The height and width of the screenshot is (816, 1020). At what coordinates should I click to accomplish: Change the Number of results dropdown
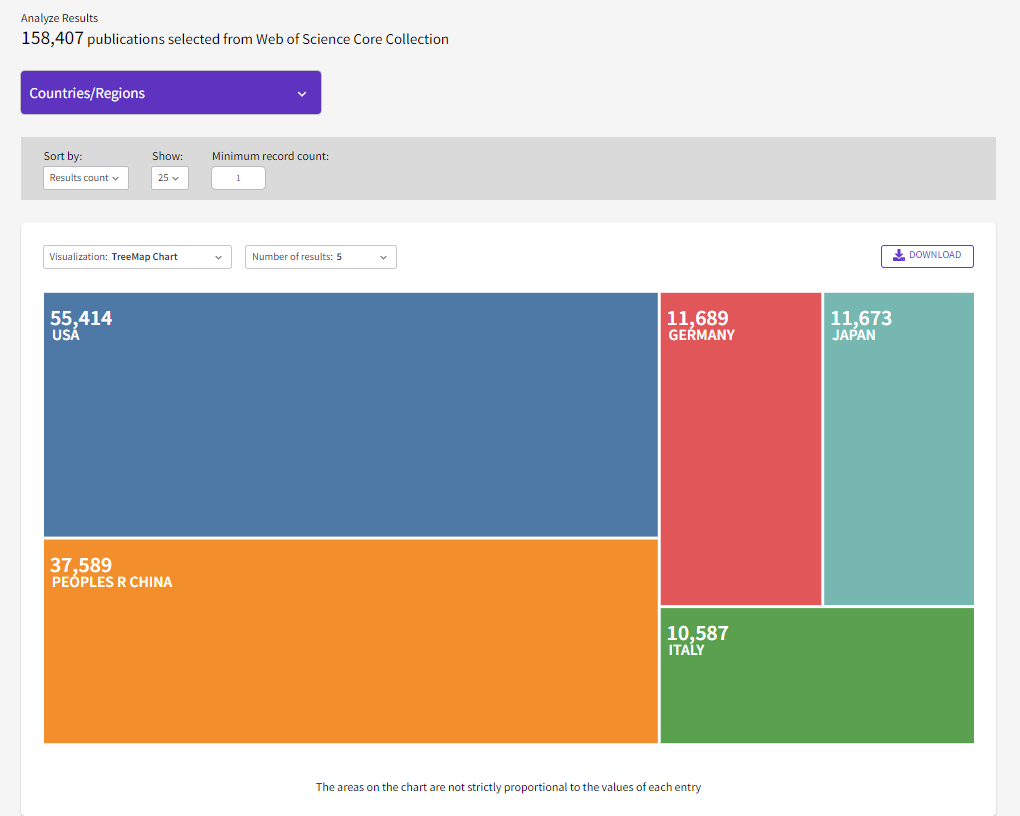point(320,257)
